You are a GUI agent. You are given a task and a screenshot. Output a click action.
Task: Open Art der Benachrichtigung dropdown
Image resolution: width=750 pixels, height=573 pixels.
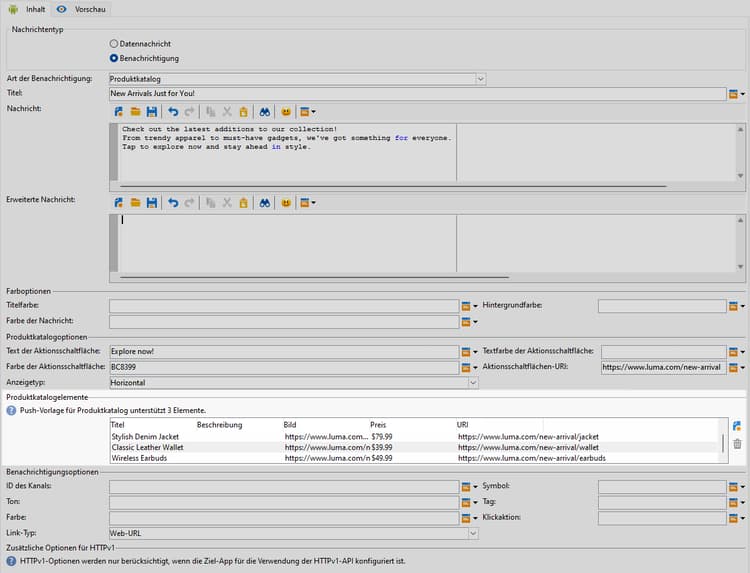point(481,79)
